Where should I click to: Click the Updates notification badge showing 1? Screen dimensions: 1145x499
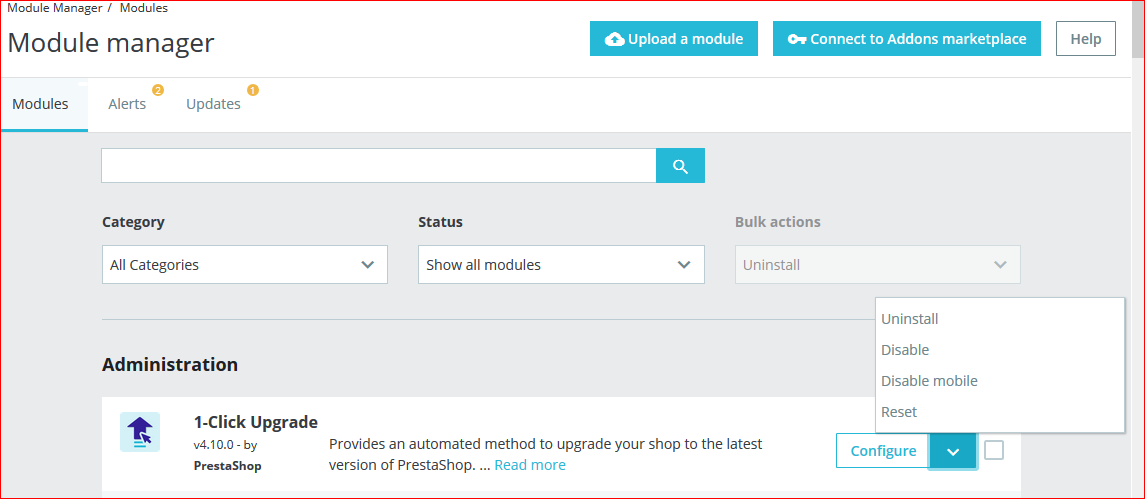pyautogui.click(x=253, y=91)
